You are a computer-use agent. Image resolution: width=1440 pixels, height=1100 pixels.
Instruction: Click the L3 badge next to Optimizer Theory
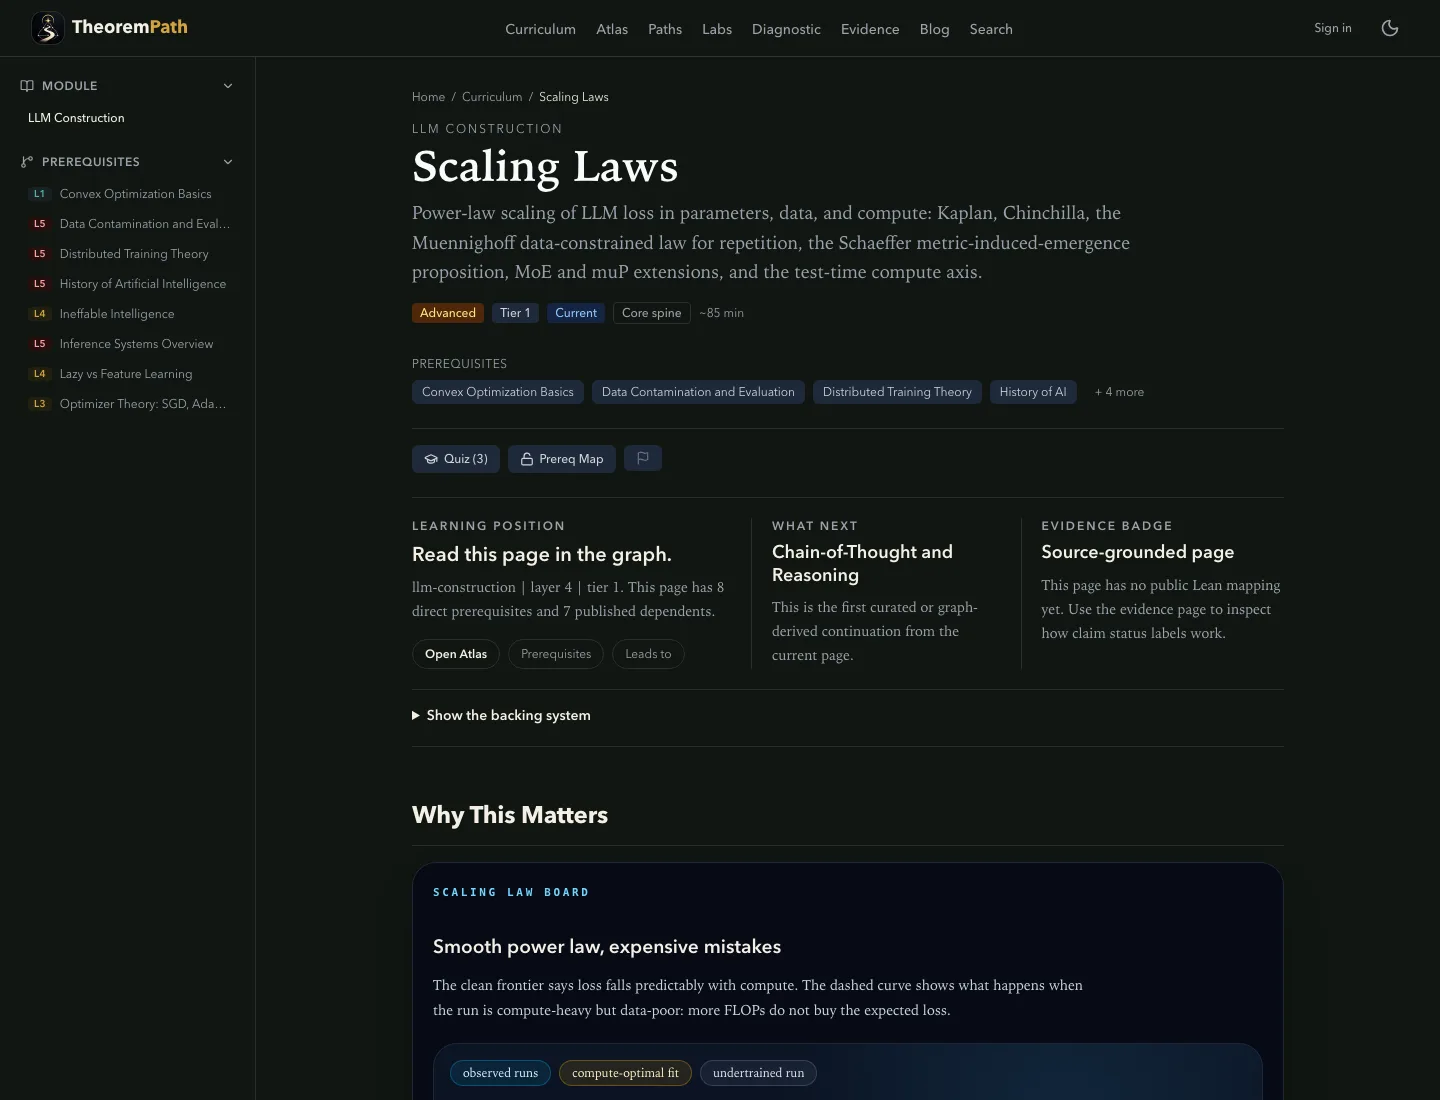[39, 404]
